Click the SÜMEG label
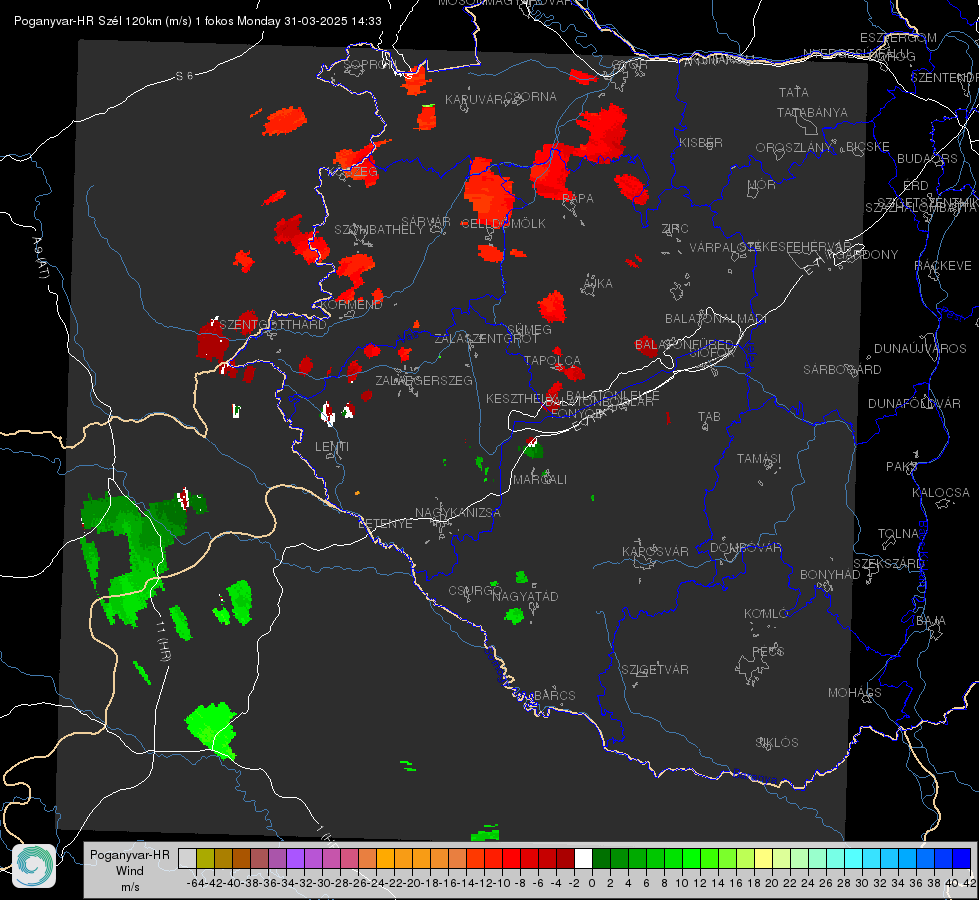 (x=529, y=329)
